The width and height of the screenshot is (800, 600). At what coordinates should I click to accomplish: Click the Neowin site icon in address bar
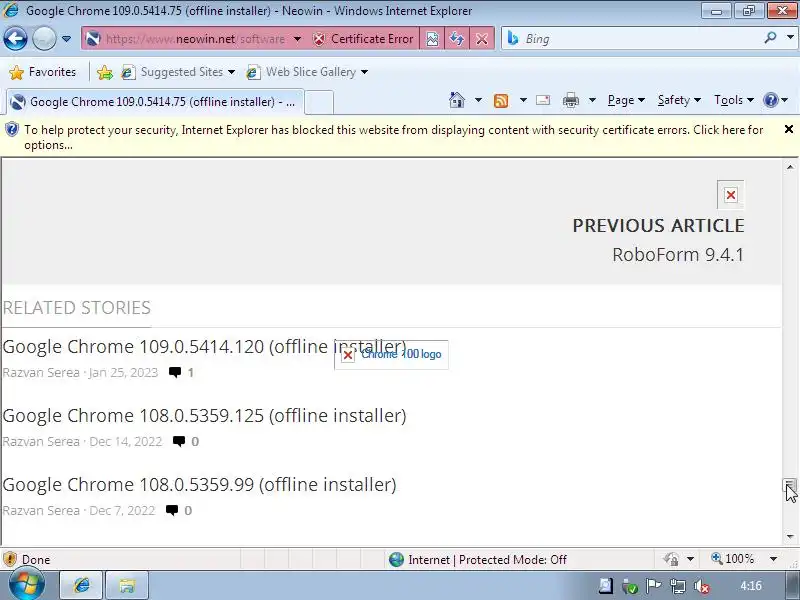(x=92, y=39)
